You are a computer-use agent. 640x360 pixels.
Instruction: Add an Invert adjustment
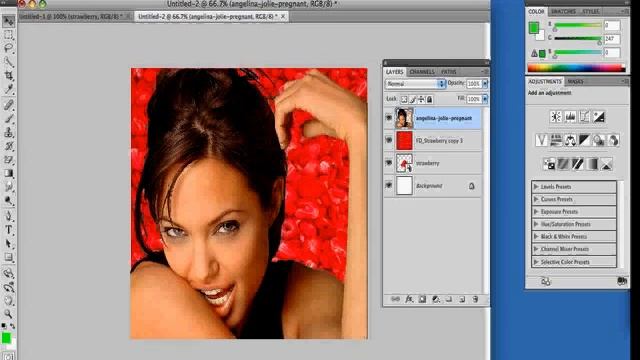(549, 164)
